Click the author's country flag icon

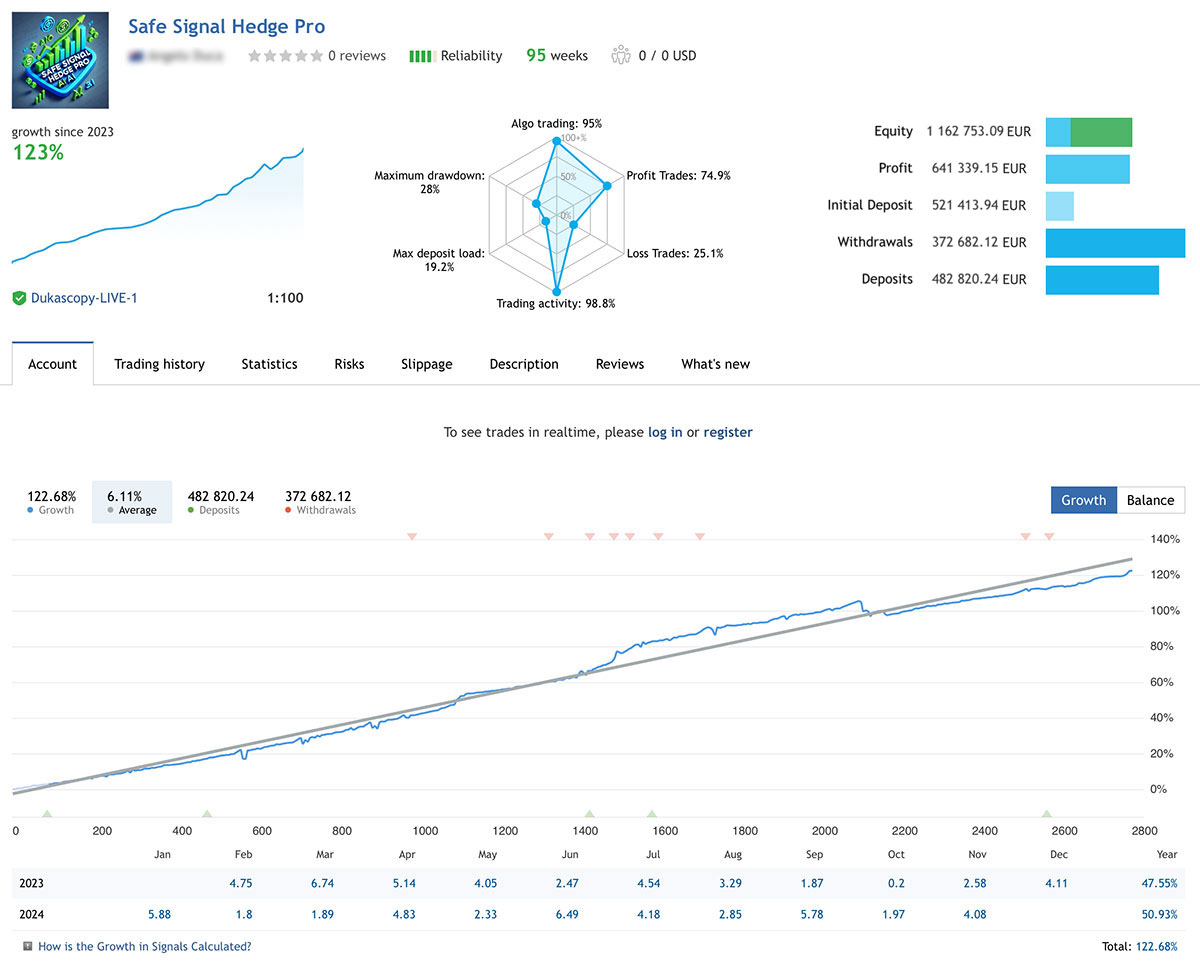tap(135, 56)
